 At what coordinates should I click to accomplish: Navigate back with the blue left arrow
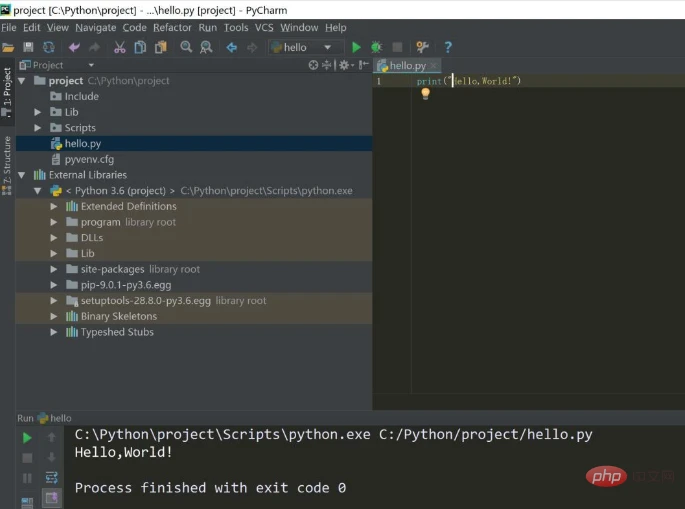[232, 47]
